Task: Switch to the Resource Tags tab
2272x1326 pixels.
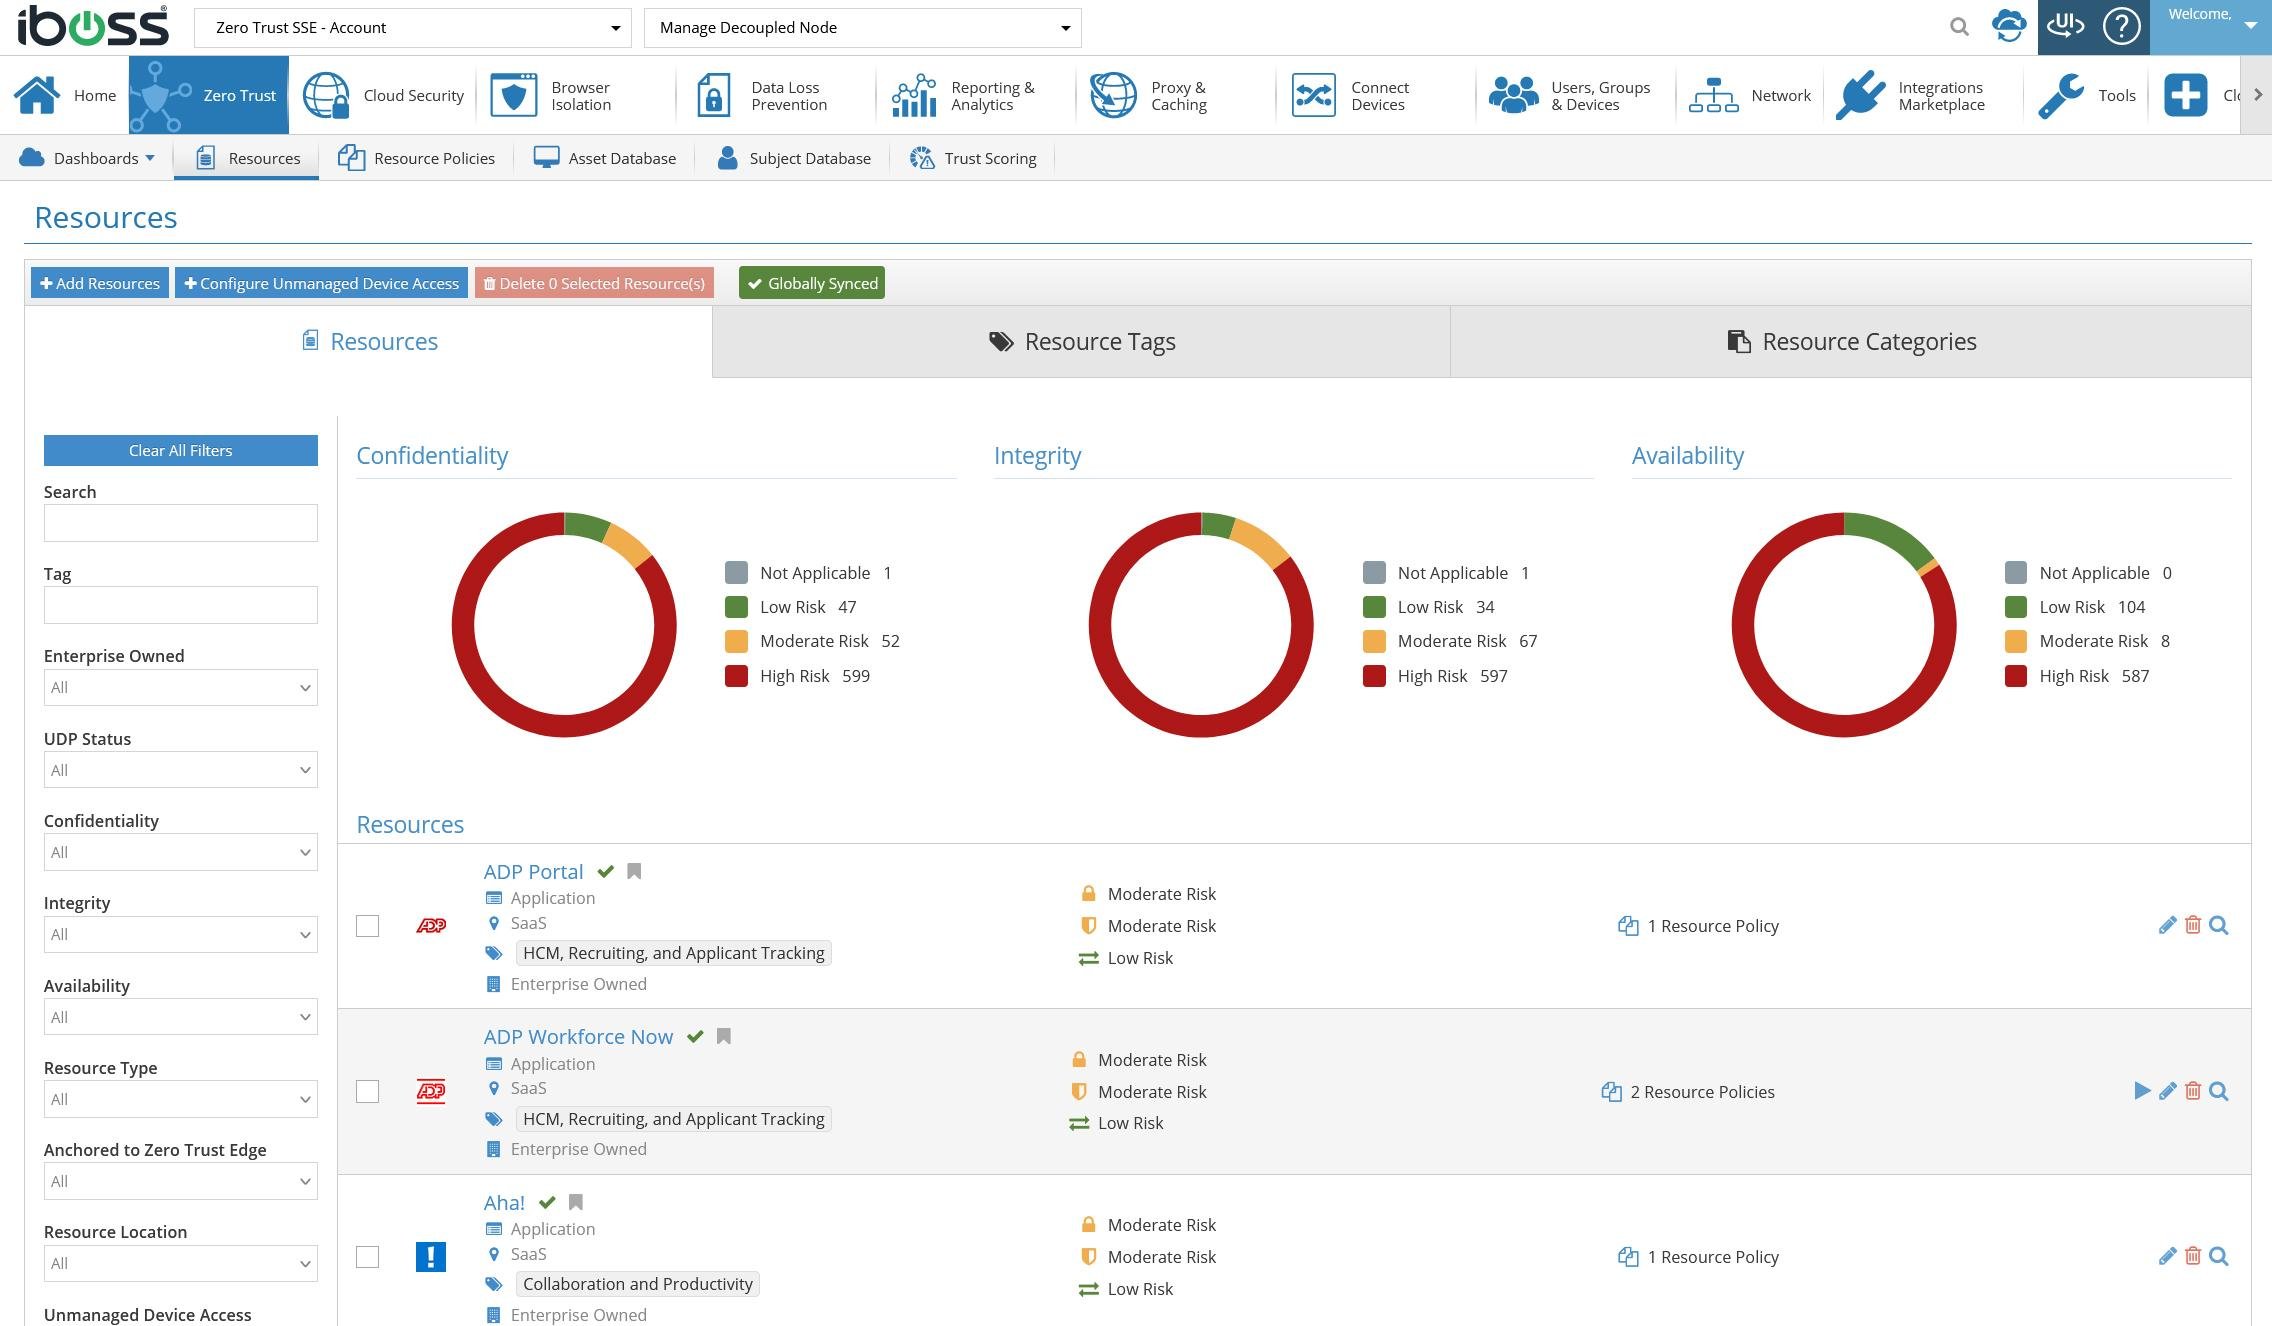Action: [x=1081, y=342]
